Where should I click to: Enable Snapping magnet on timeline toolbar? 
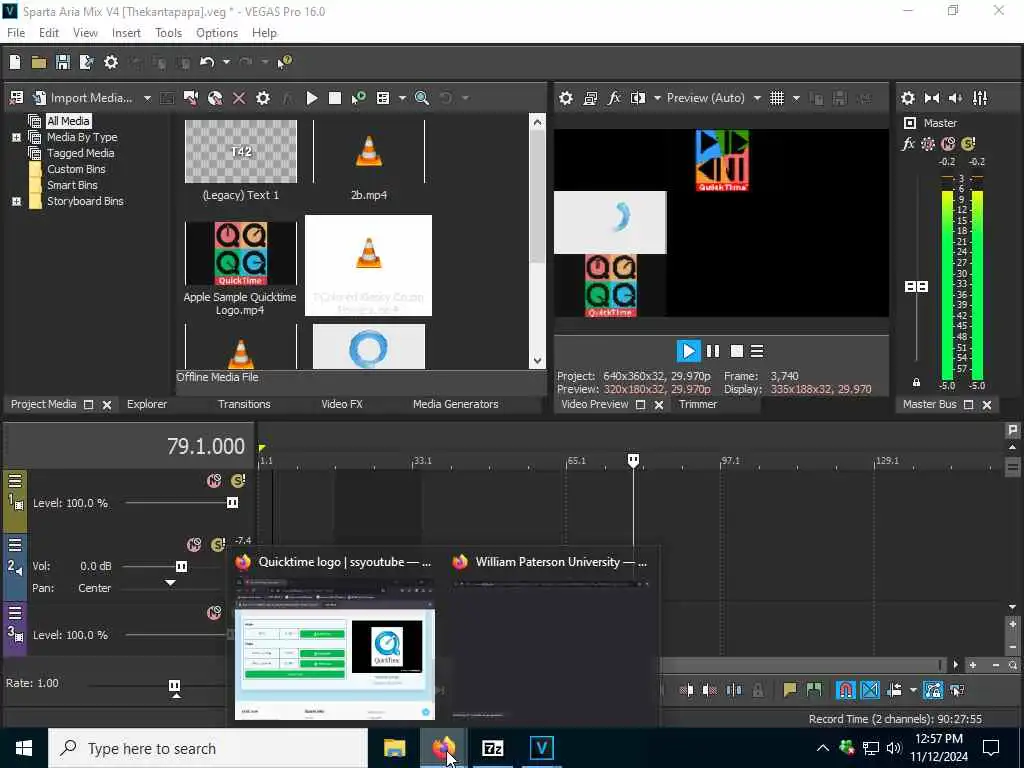tap(845, 690)
